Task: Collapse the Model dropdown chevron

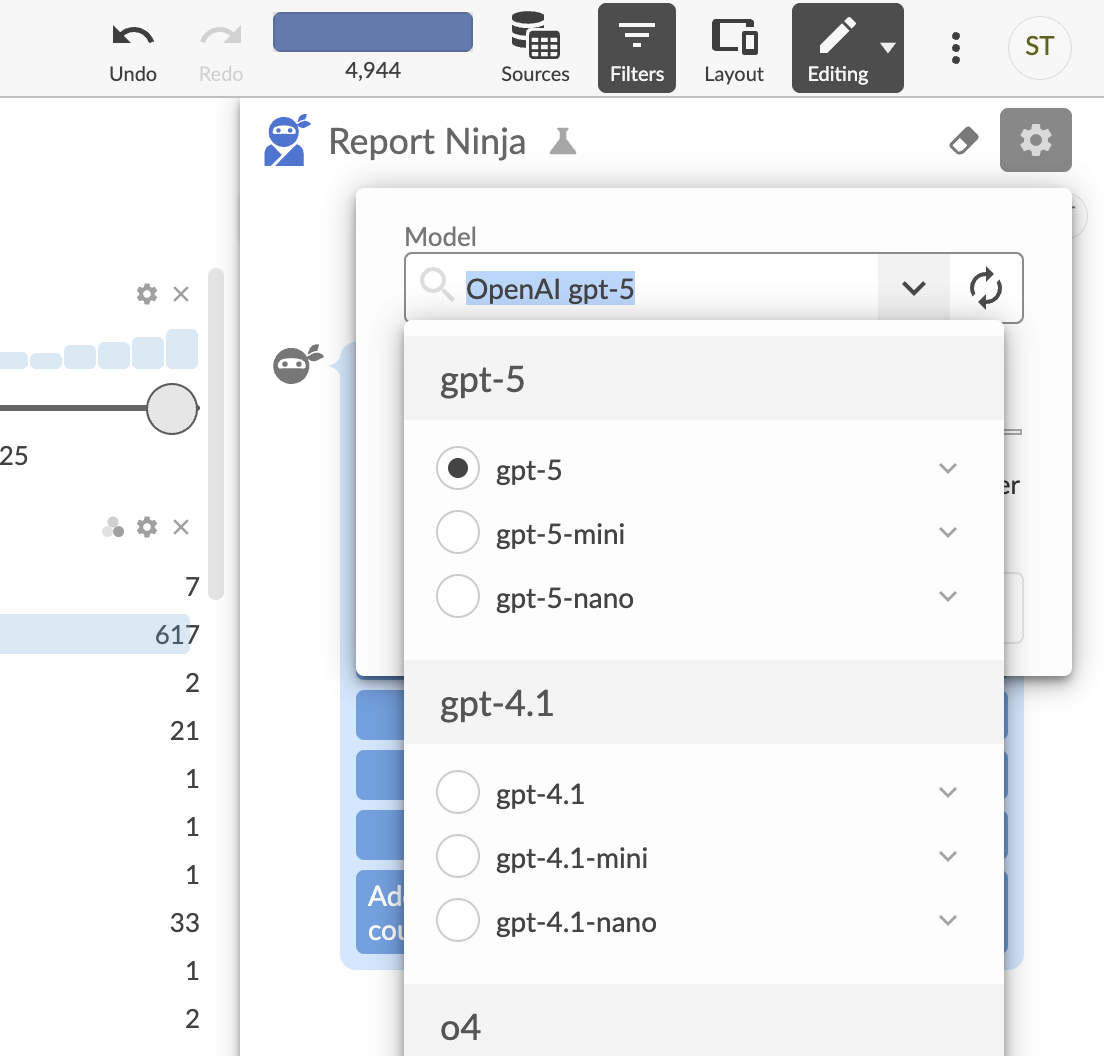Action: click(x=913, y=288)
